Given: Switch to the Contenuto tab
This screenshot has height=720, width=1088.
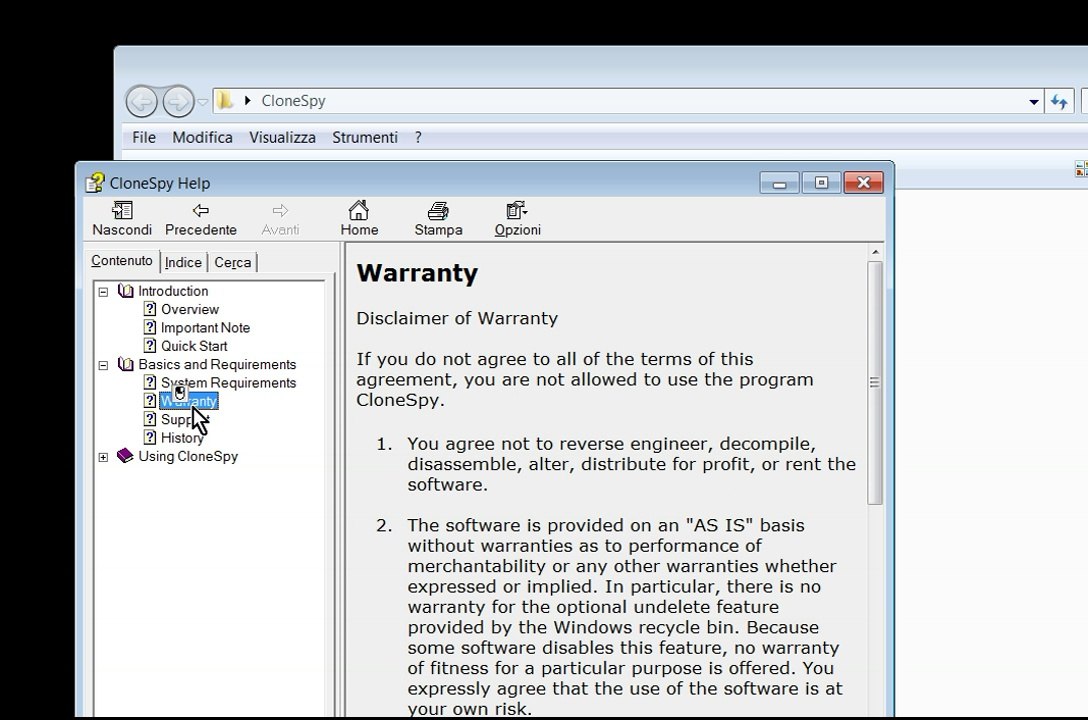Looking at the screenshot, I should (x=122, y=261).
